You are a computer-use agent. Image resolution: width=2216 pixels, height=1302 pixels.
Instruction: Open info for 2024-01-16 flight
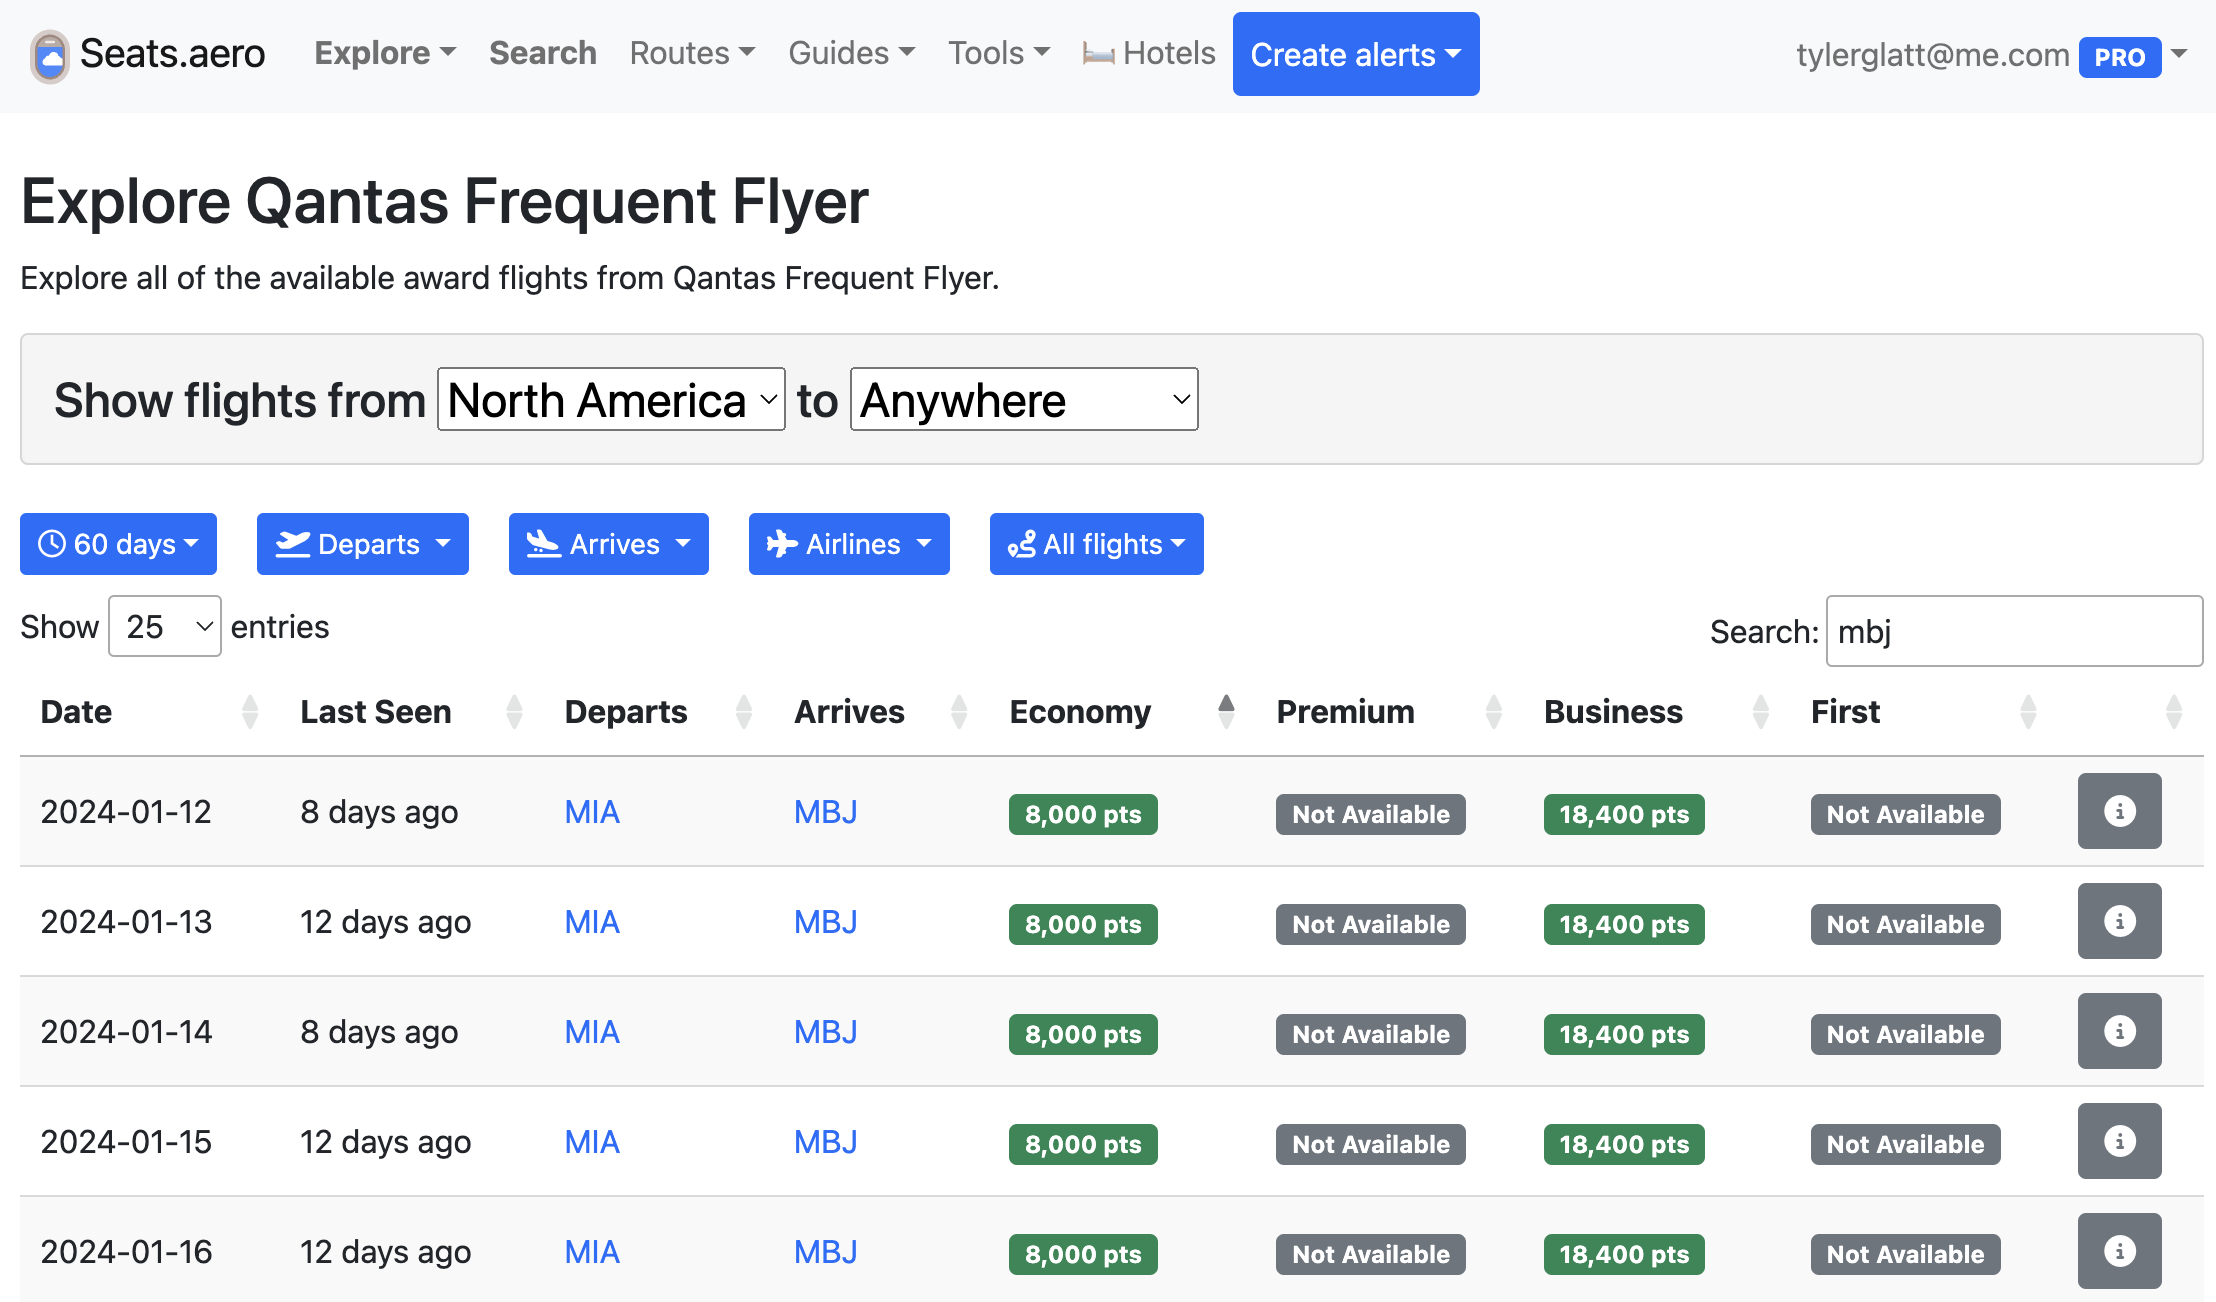coord(2119,1251)
